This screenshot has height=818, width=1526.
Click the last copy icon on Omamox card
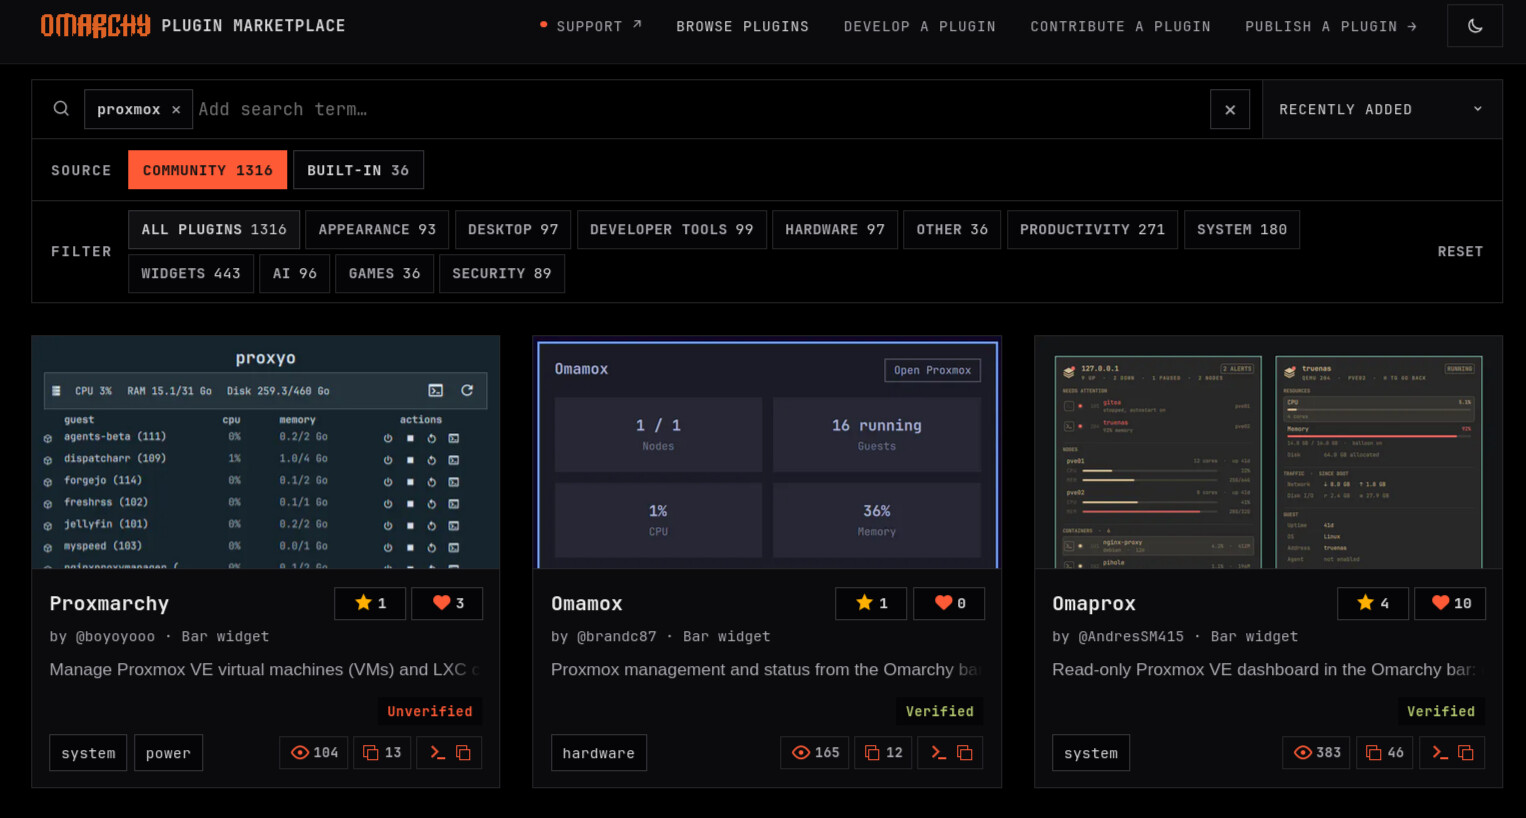pyautogui.click(x=964, y=752)
